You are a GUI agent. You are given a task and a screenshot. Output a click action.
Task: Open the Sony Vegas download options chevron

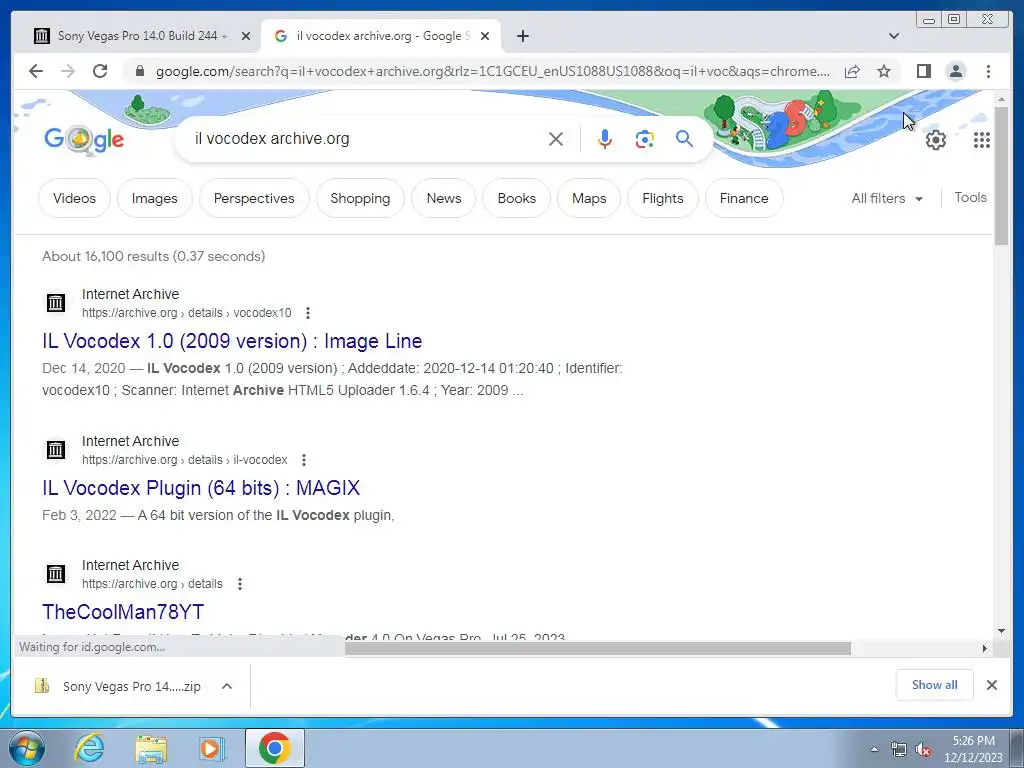click(x=227, y=686)
